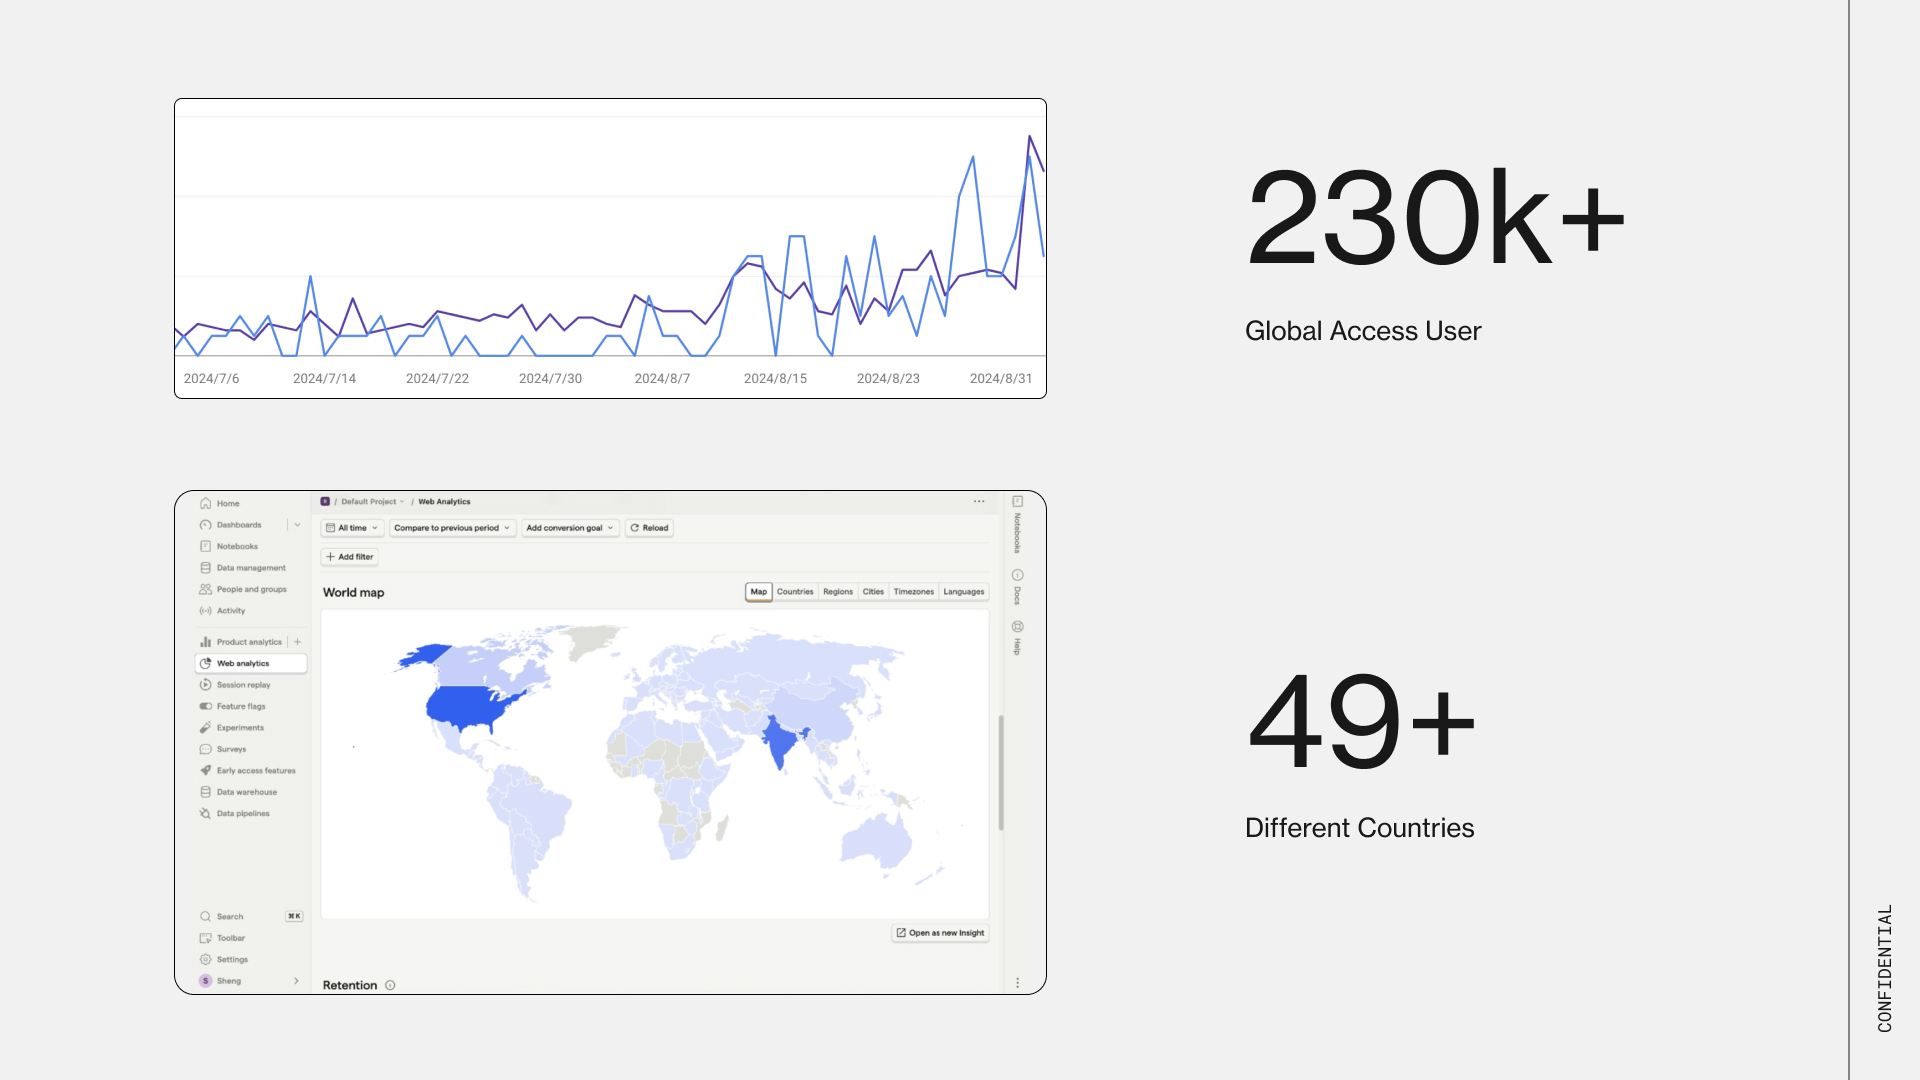The width and height of the screenshot is (1920, 1080).
Task: Open the Home page in the sidebar
Action: (x=227, y=503)
